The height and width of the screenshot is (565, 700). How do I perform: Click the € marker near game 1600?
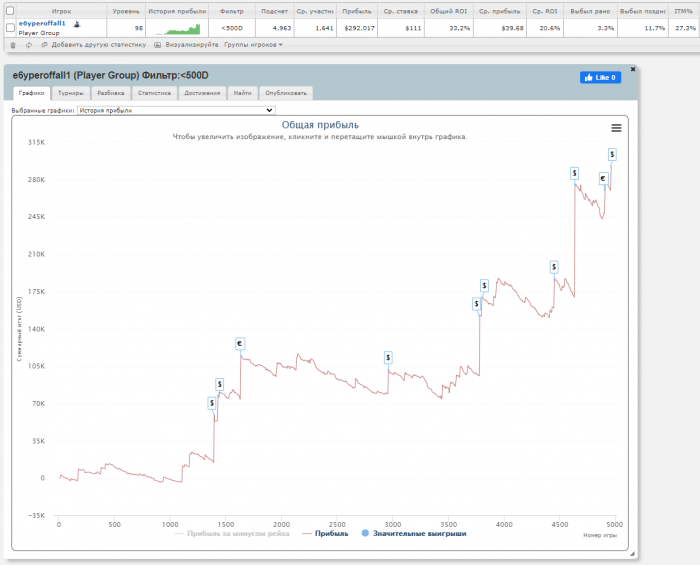pyautogui.click(x=240, y=344)
